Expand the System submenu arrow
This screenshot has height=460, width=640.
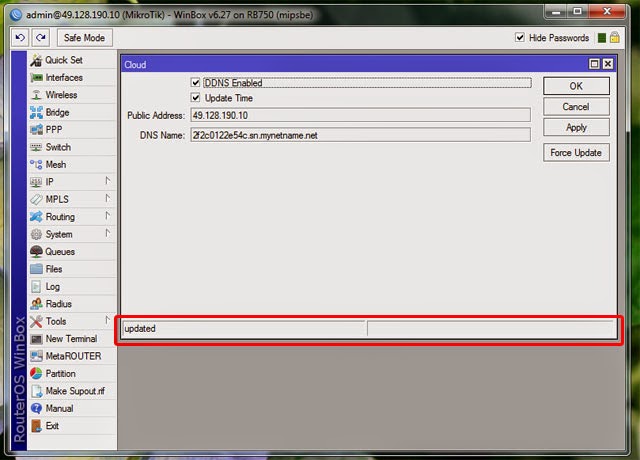tap(107, 233)
